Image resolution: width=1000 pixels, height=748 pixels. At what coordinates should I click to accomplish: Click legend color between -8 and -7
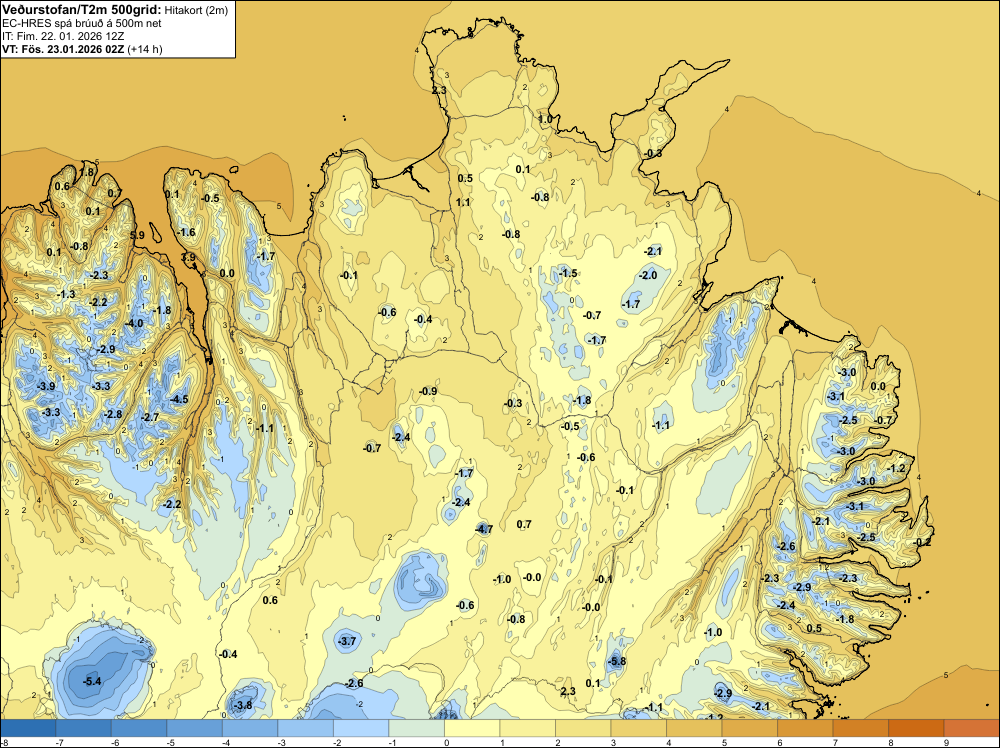point(28,728)
